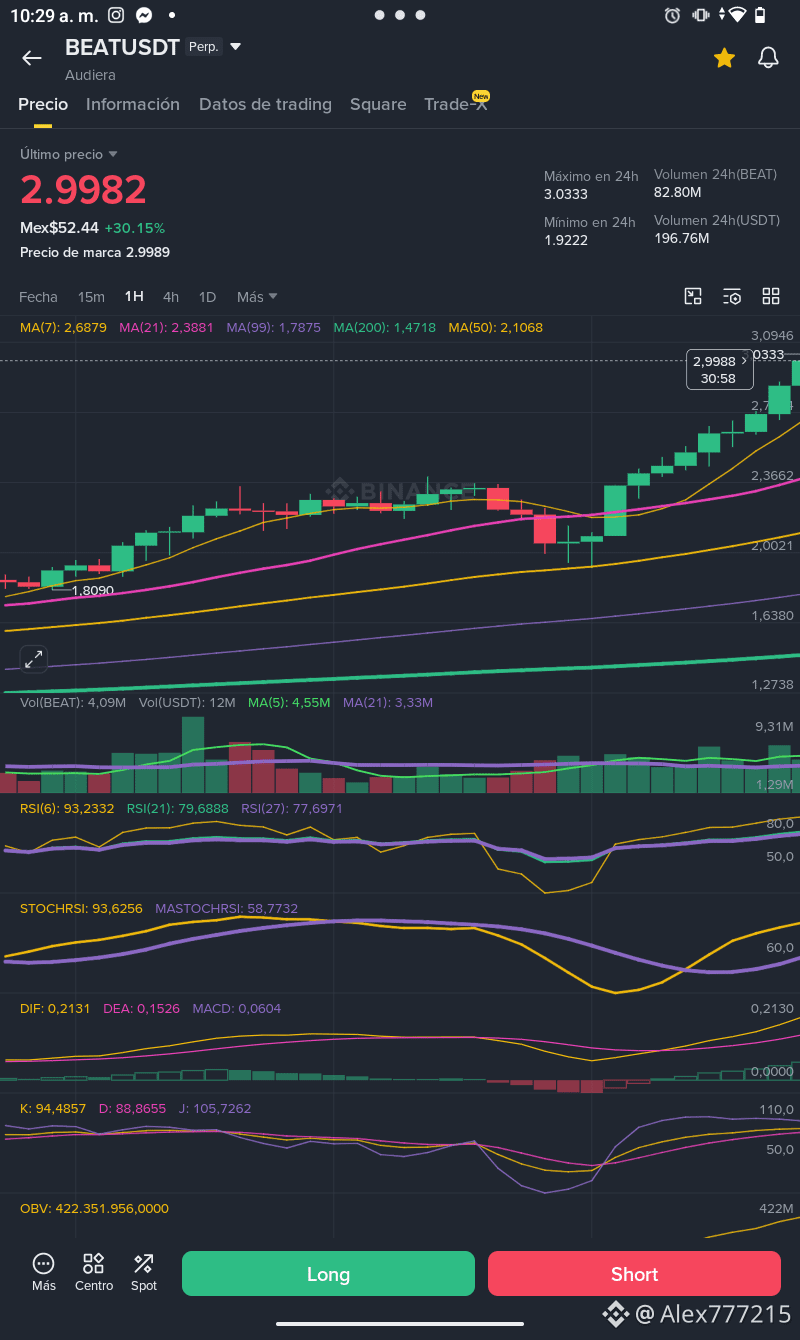800x1340 pixels.
Task: Open price alerts via bell icon
Action: click(768, 58)
